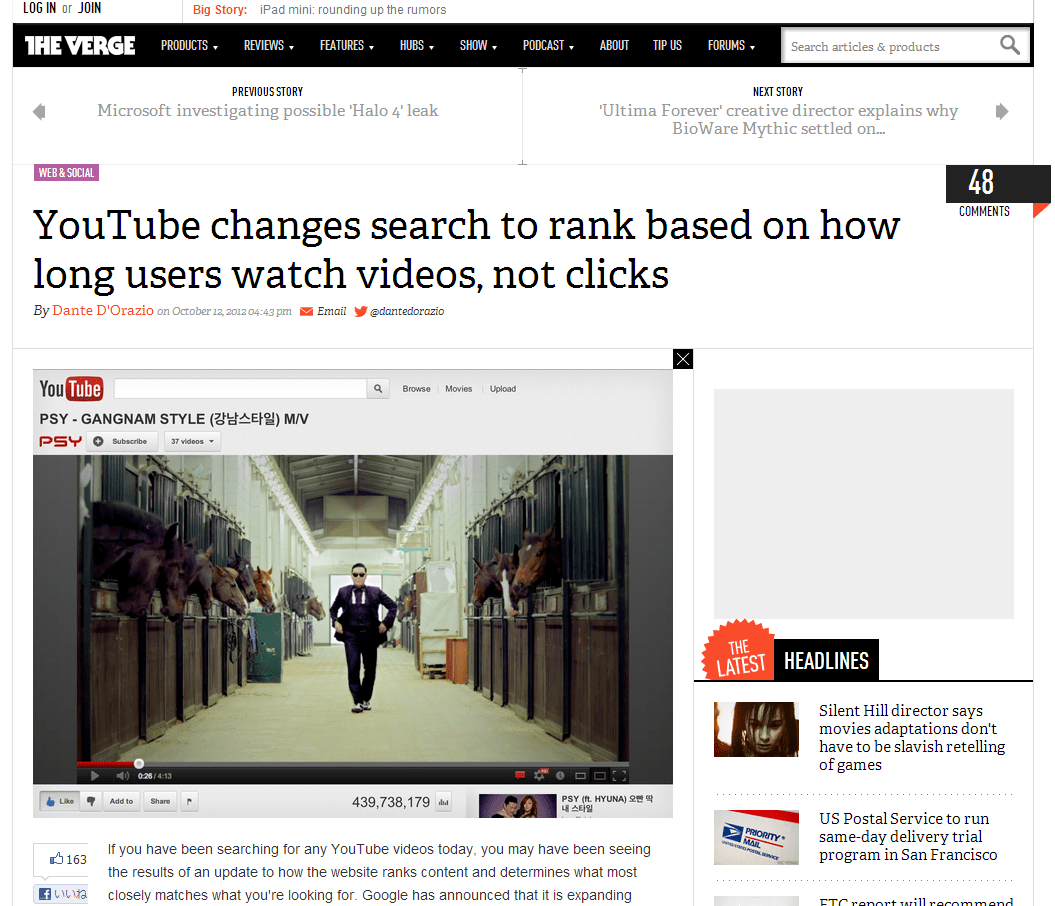This screenshot has width=1055, height=906.
Task: Click the search magnifier icon in header
Action: click(1009, 45)
